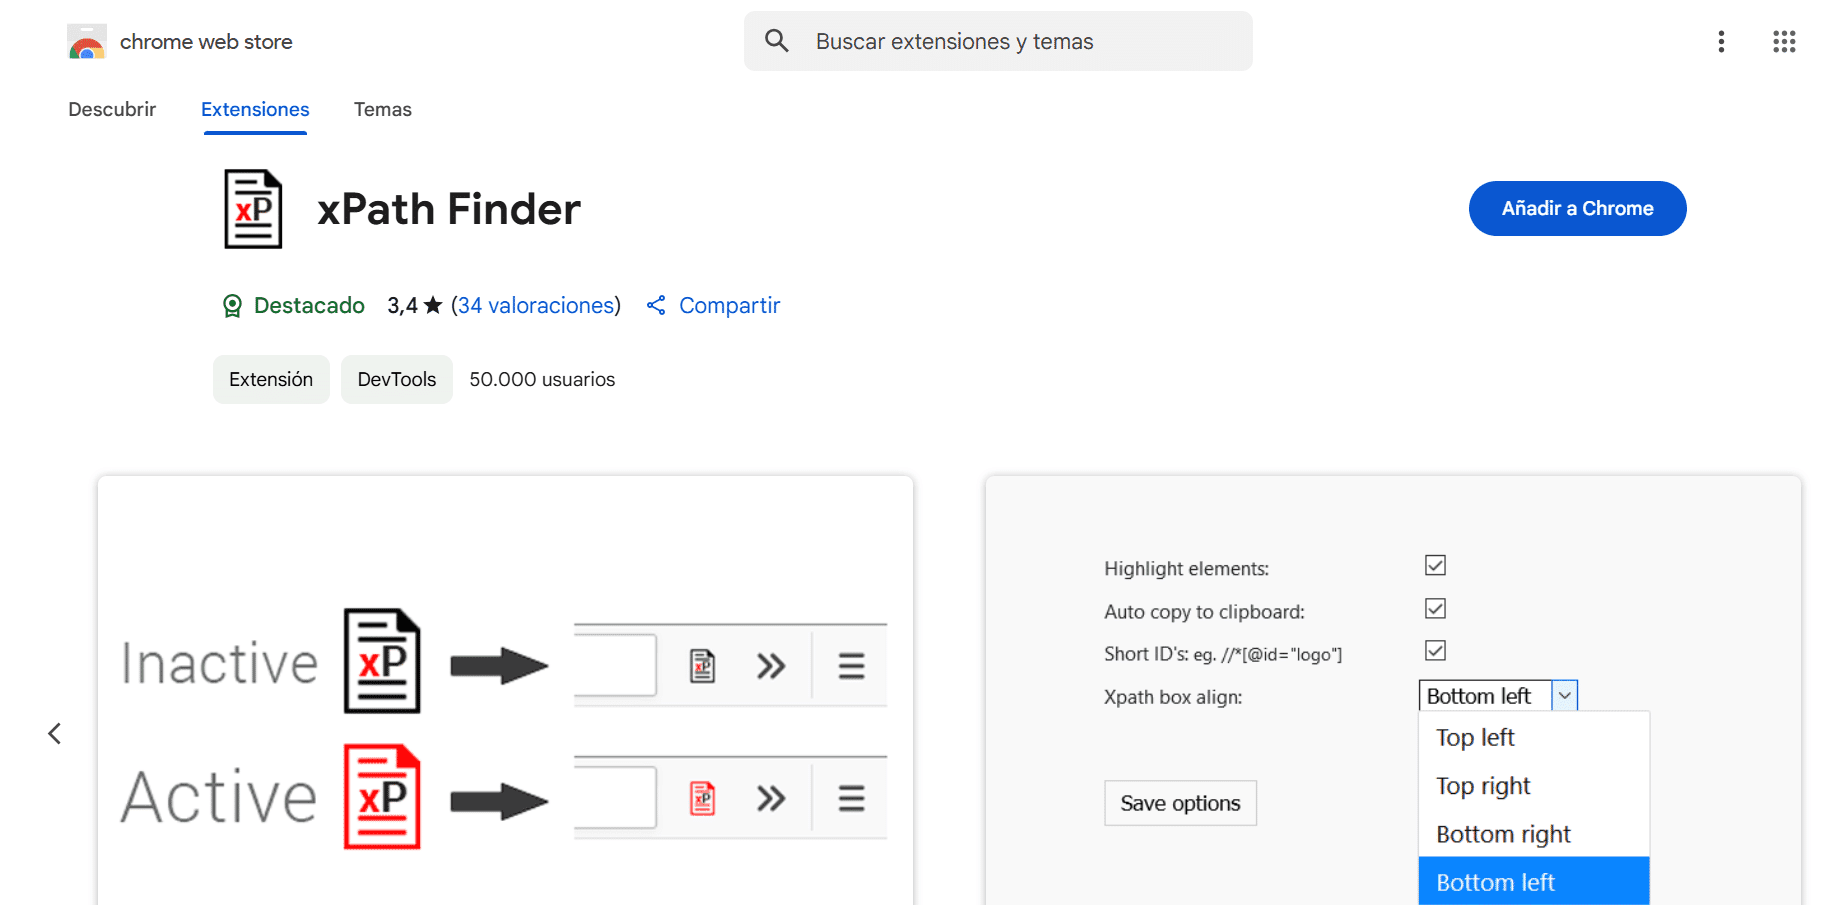
Task: Open the Xpath box align dropdown
Action: 1565,694
